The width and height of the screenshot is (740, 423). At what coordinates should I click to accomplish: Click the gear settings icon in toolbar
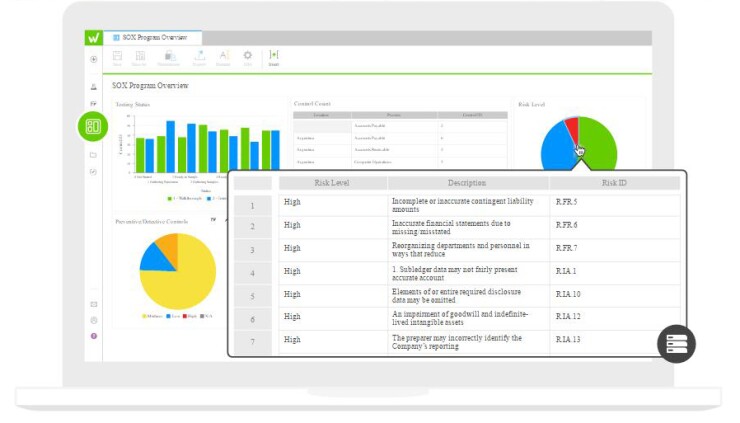click(248, 58)
